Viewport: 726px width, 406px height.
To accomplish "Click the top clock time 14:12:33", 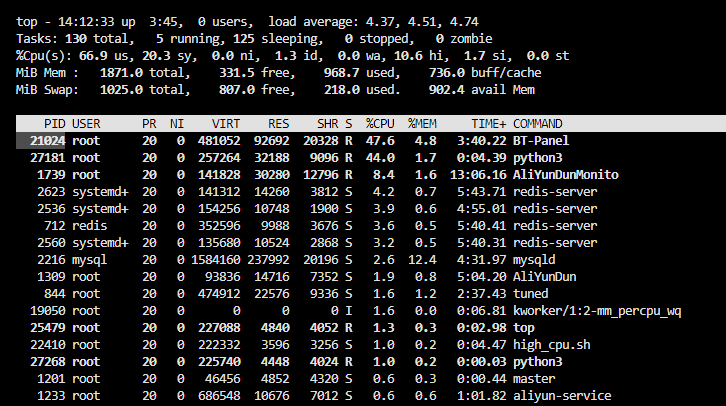I will tap(86, 22).
